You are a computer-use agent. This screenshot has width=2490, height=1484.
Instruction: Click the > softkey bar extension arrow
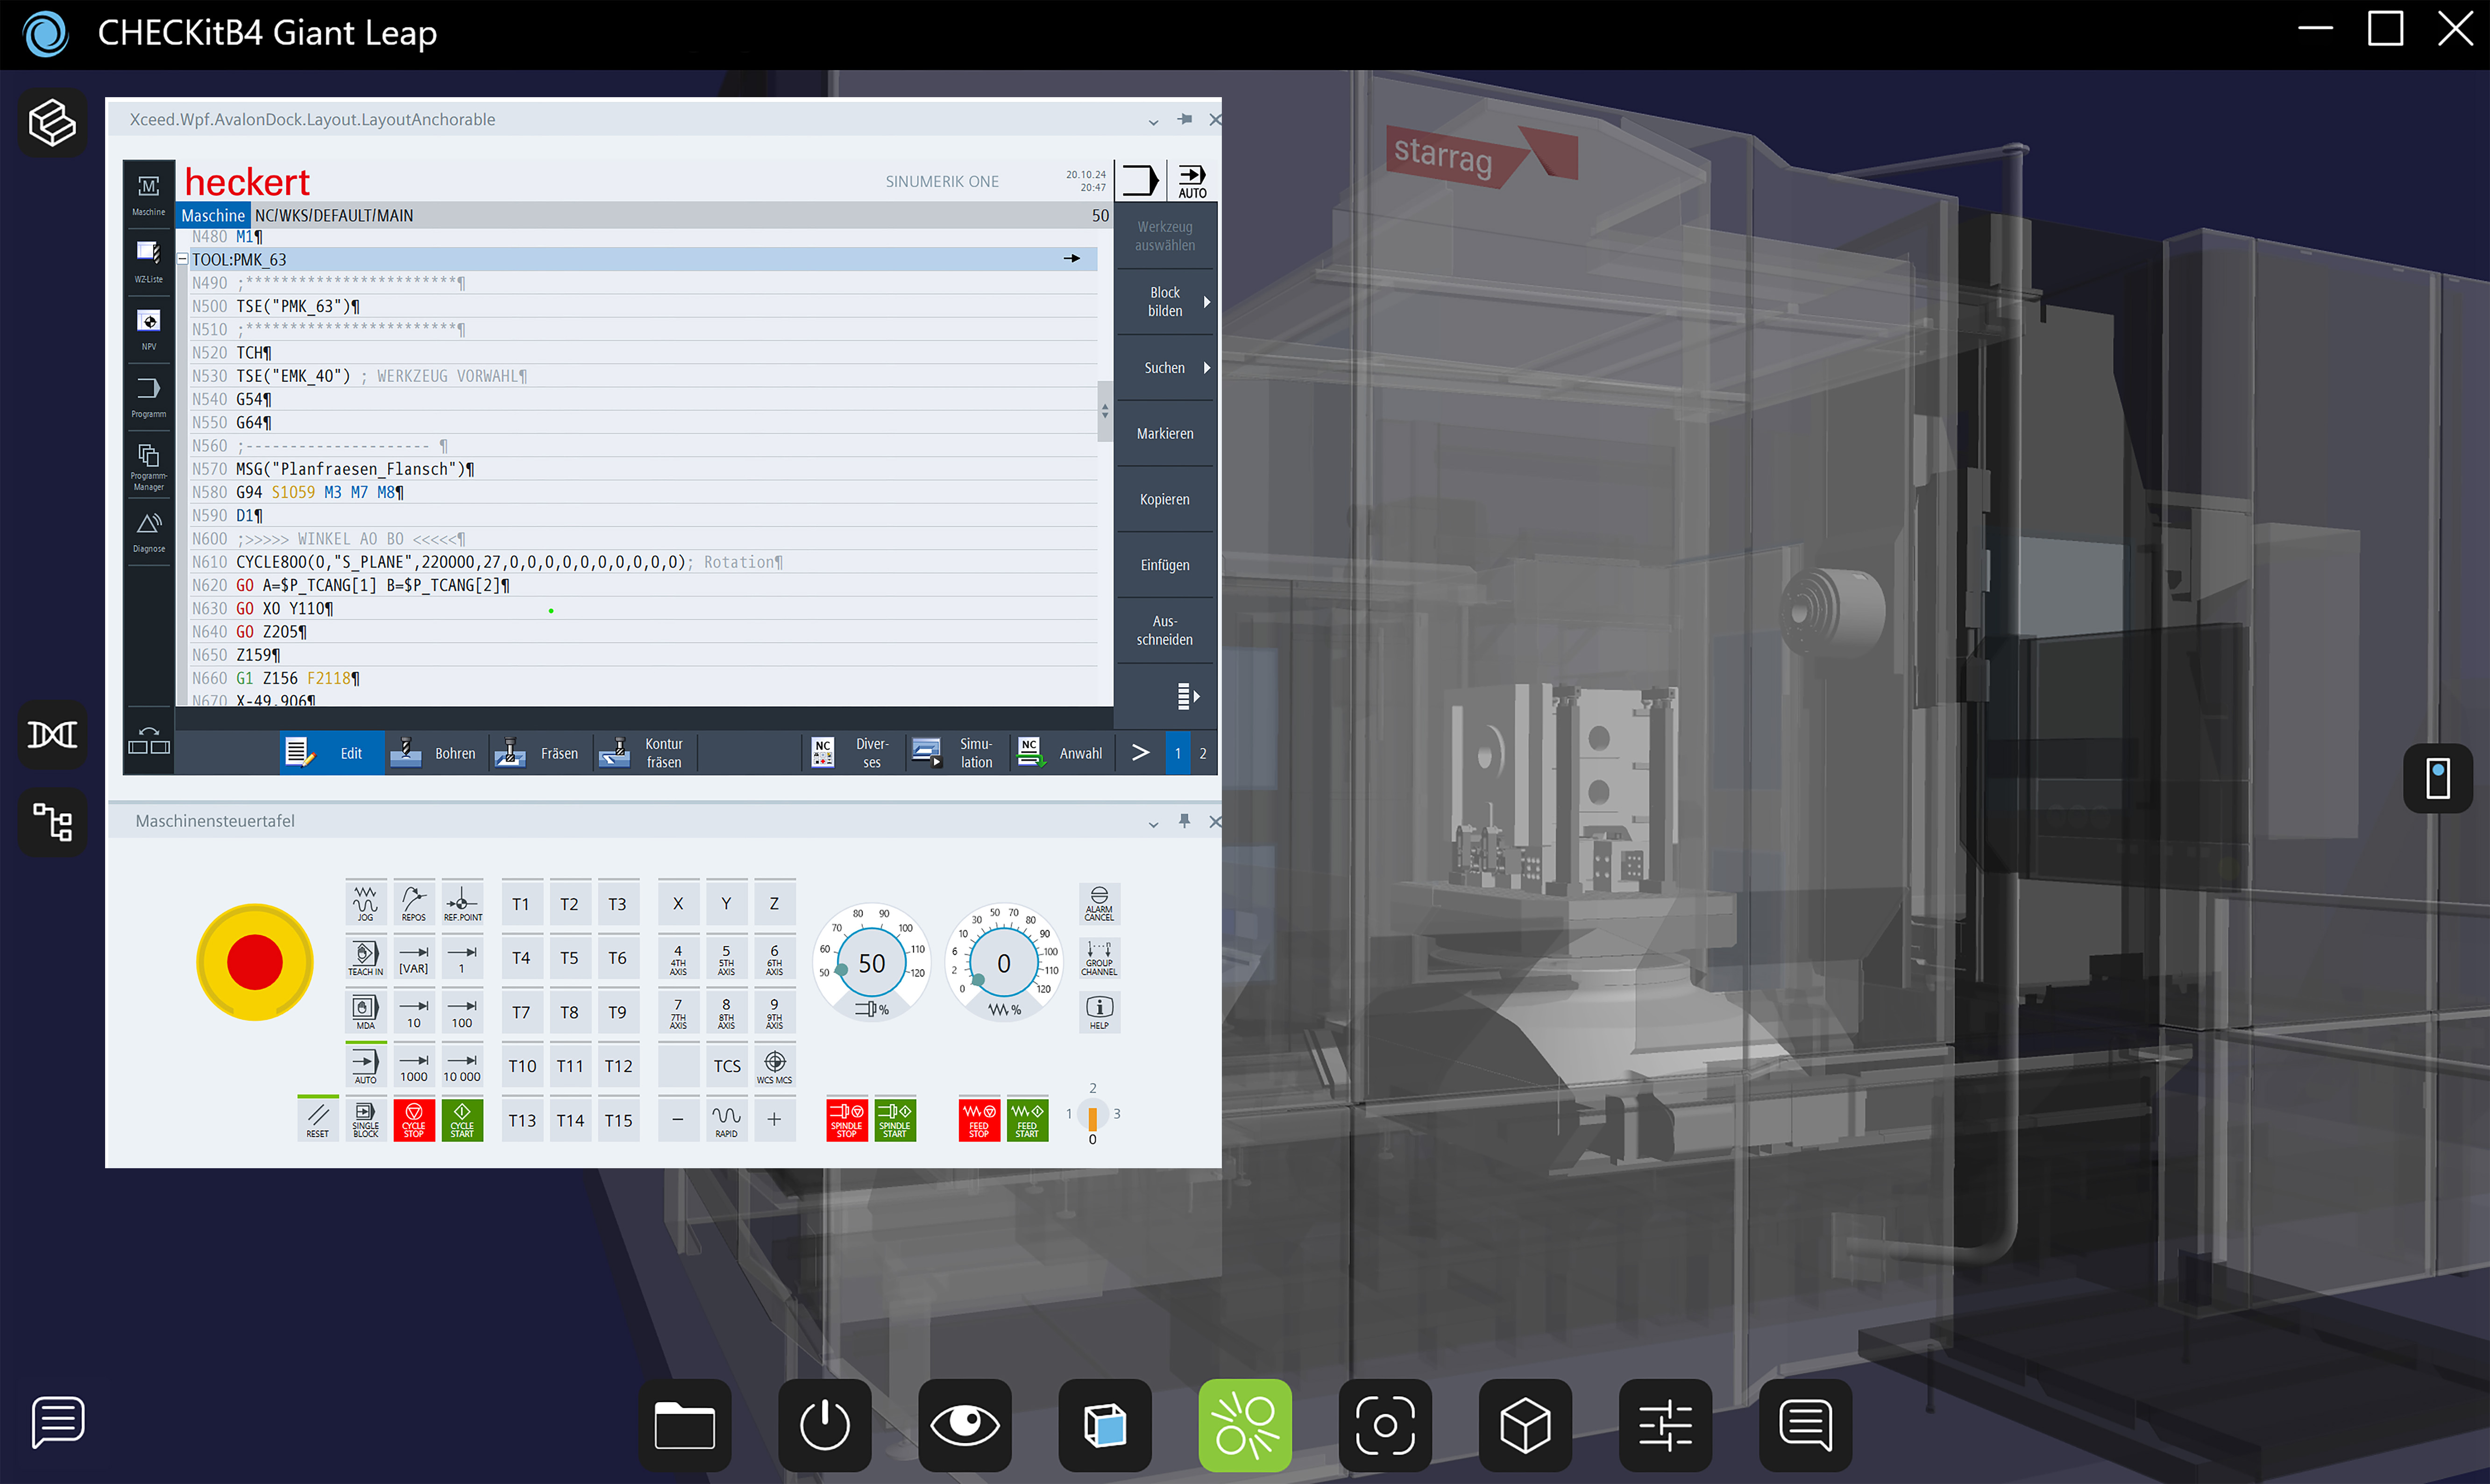[1140, 753]
